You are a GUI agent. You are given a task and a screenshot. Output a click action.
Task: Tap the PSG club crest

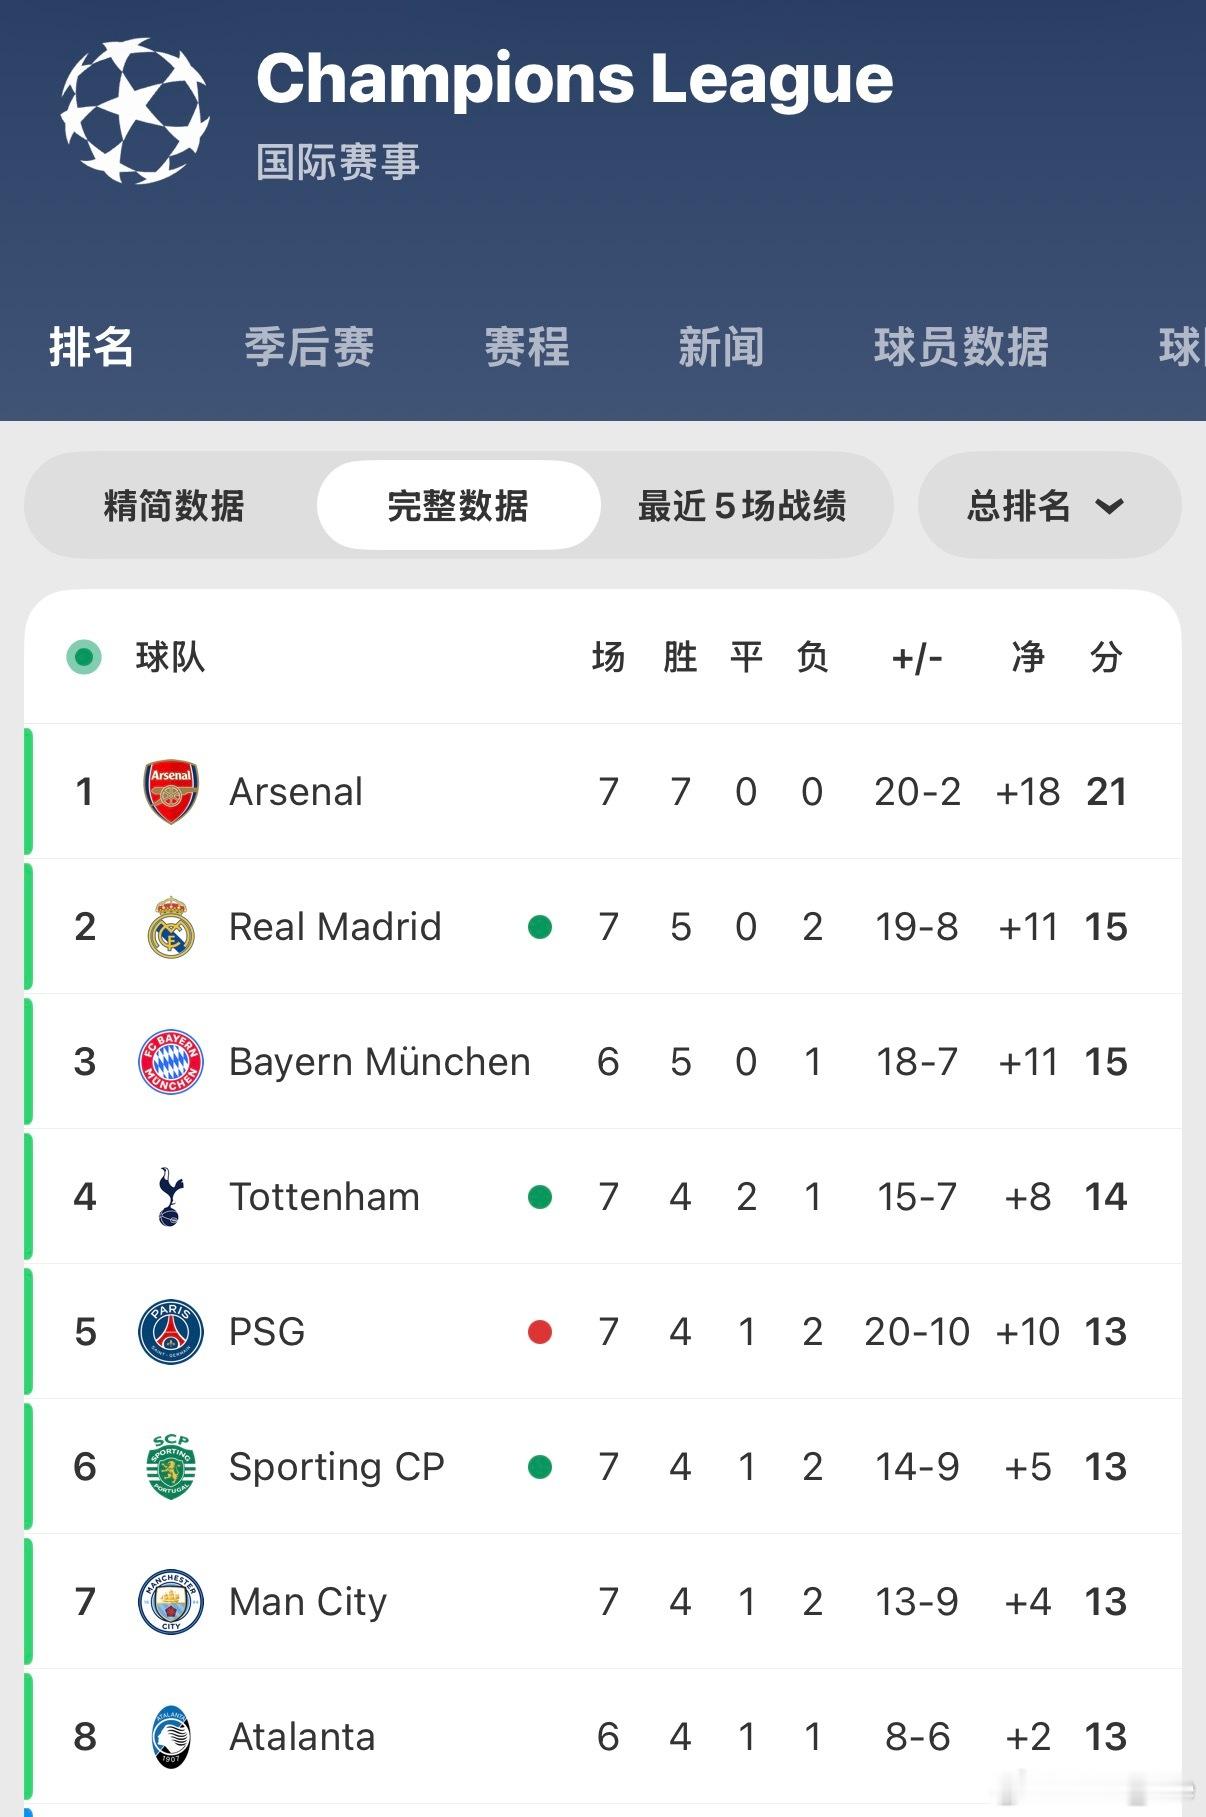point(171,1332)
